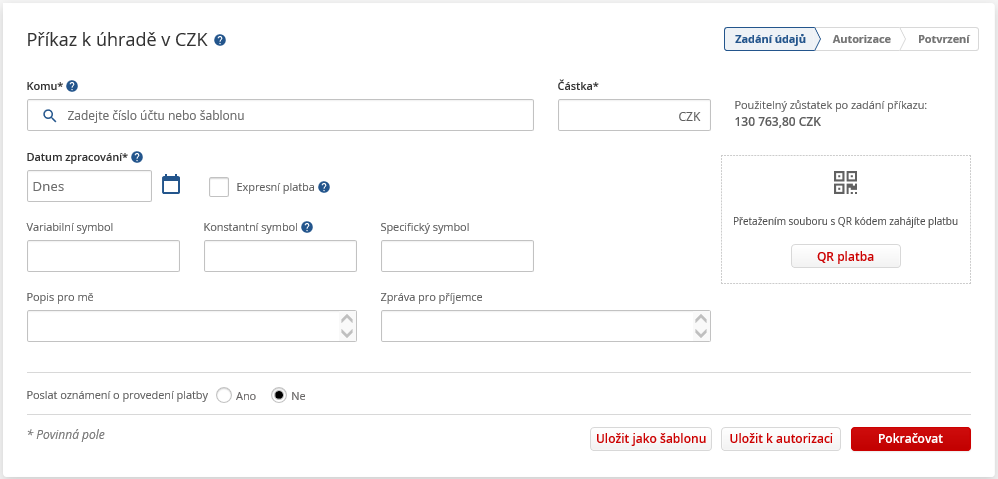
Task: Focus the Částka amount field
Action: coord(634,115)
